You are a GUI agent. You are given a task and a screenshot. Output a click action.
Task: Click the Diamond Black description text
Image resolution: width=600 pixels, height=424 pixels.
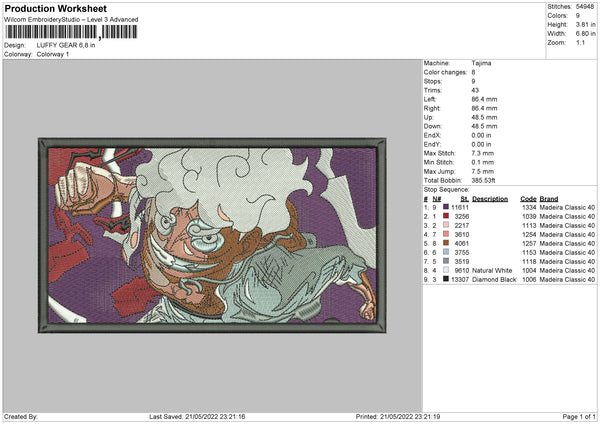pyautogui.click(x=494, y=279)
